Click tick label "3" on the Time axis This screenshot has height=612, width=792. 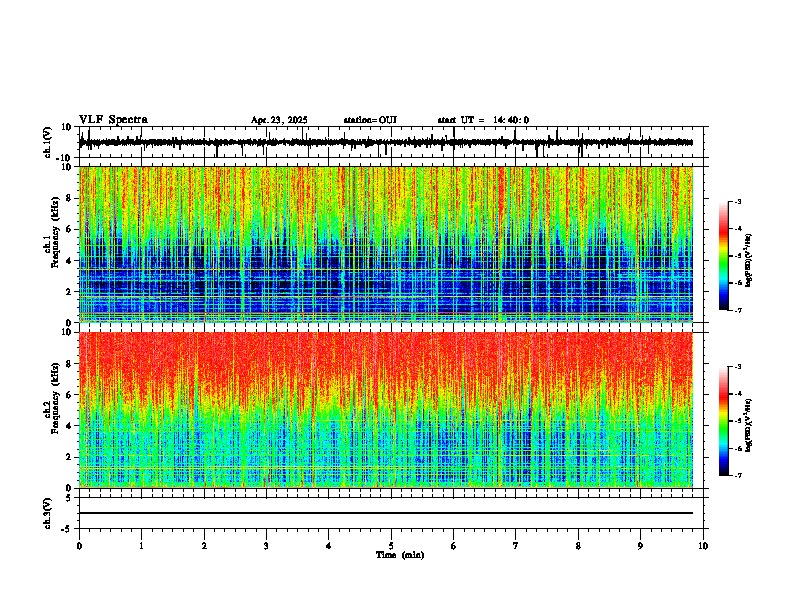pyautogui.click(x=266, y=546)
